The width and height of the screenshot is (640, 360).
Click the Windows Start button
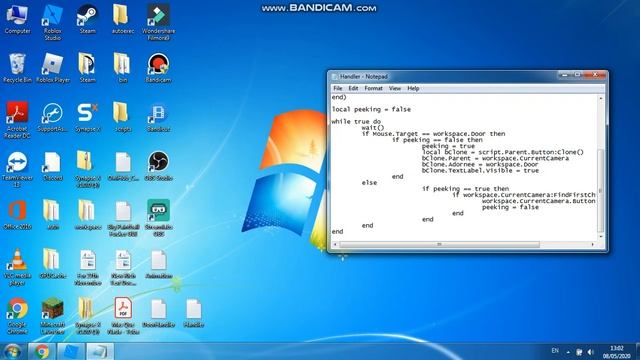[x=12, y=351]
